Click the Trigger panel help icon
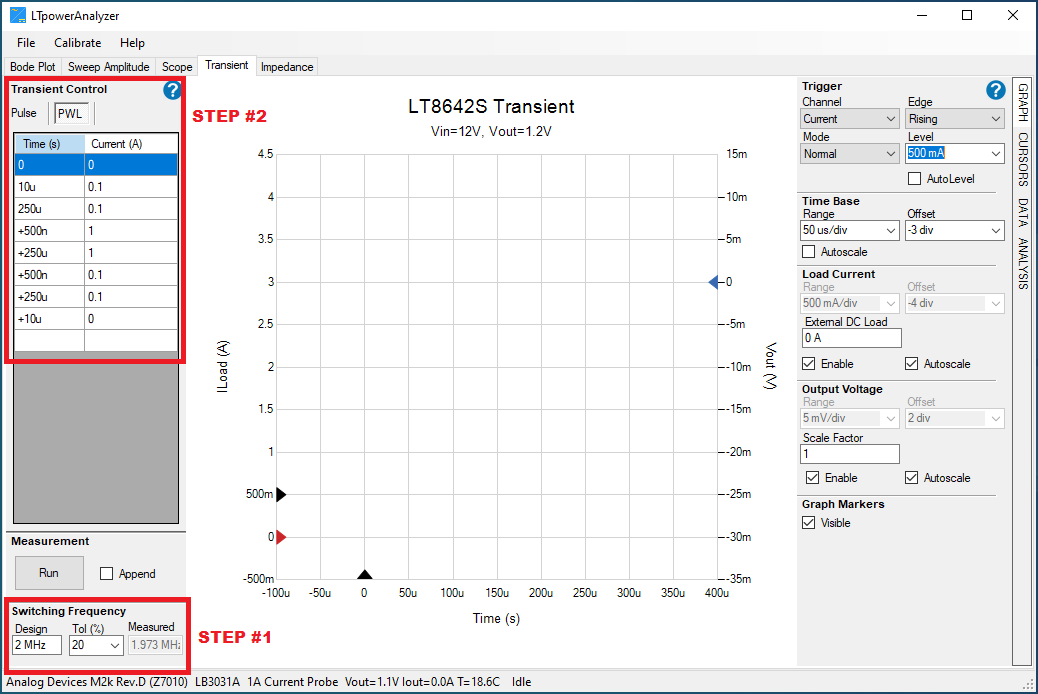This screenshot has width=1038, height=694. pyautogui.click(x=995, y=90)
